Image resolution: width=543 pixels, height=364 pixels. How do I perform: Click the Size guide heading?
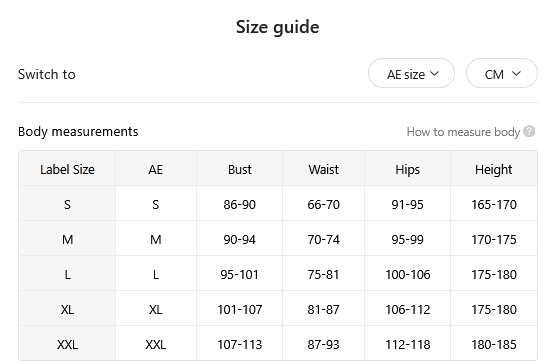pyautogui.click(x=278, y=27)
